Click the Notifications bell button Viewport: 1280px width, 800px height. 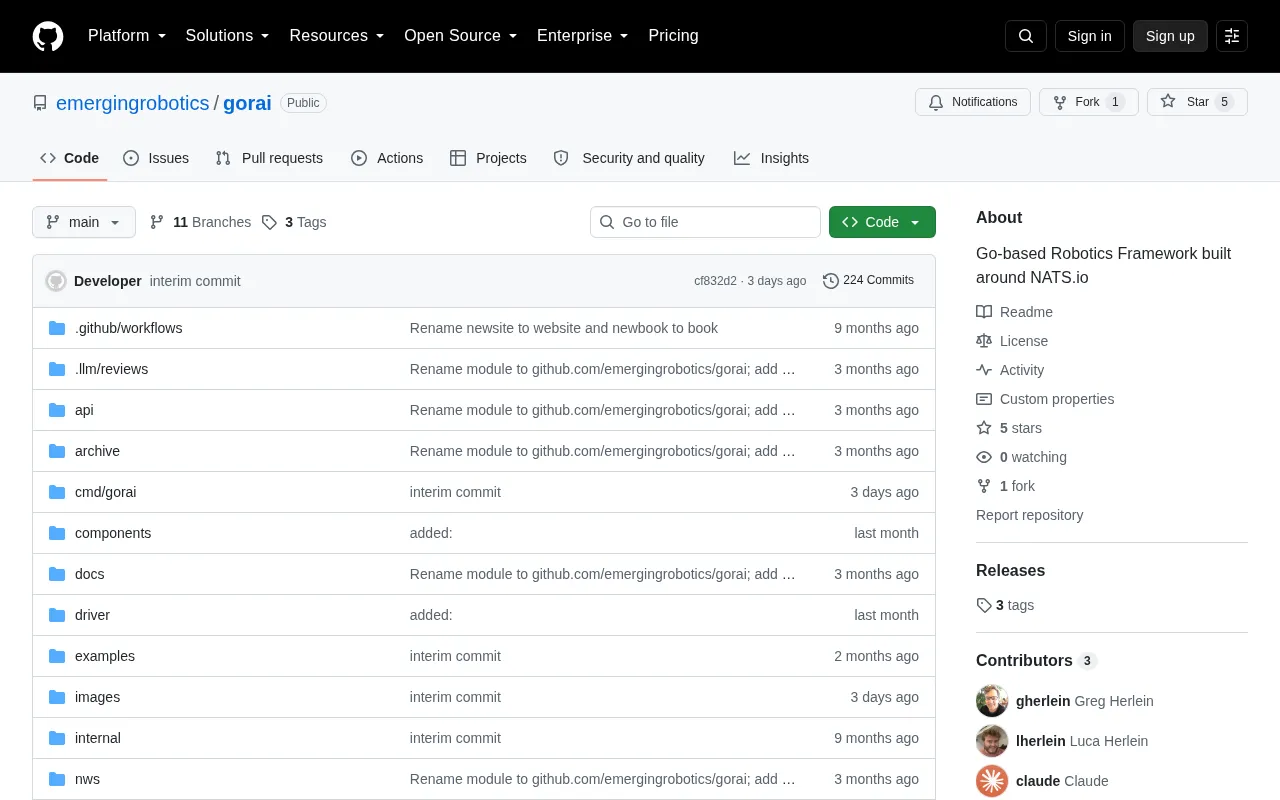pos(973,102)
